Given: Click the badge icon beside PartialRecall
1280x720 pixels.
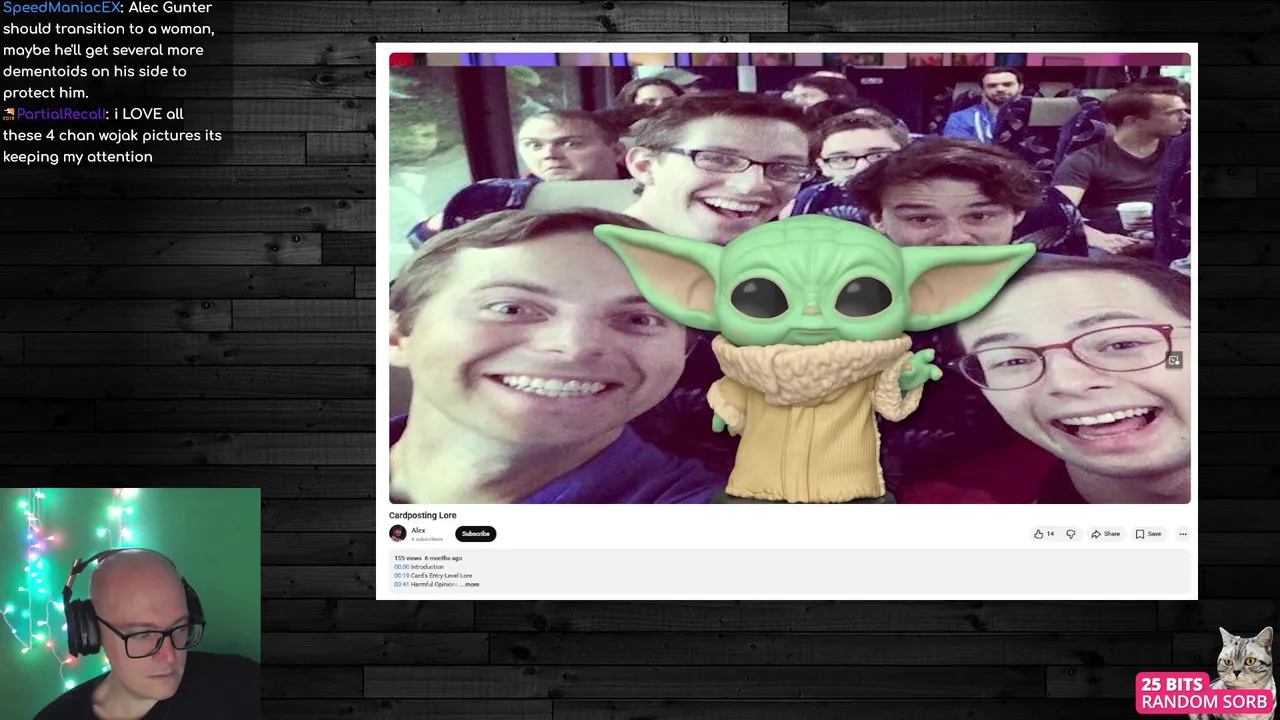Looking at the screenshot, I should pyautogui.click(x=8, y=115).
